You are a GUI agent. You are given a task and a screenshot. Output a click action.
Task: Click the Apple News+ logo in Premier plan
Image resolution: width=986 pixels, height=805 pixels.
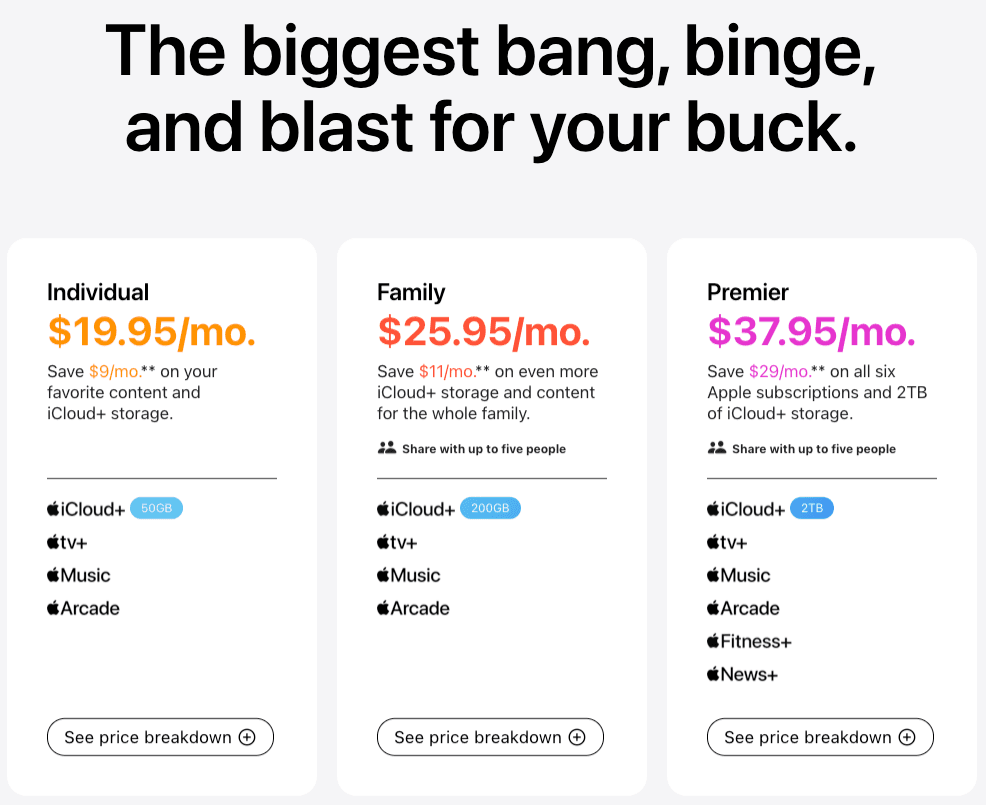coord(742,674)
